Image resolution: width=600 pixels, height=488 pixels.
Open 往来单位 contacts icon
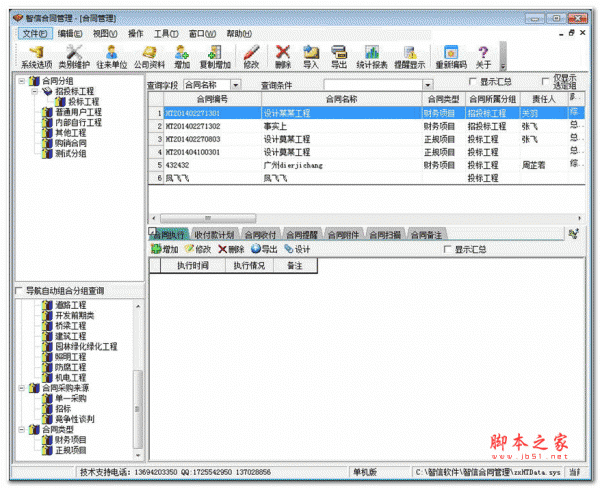coord(111,57)
